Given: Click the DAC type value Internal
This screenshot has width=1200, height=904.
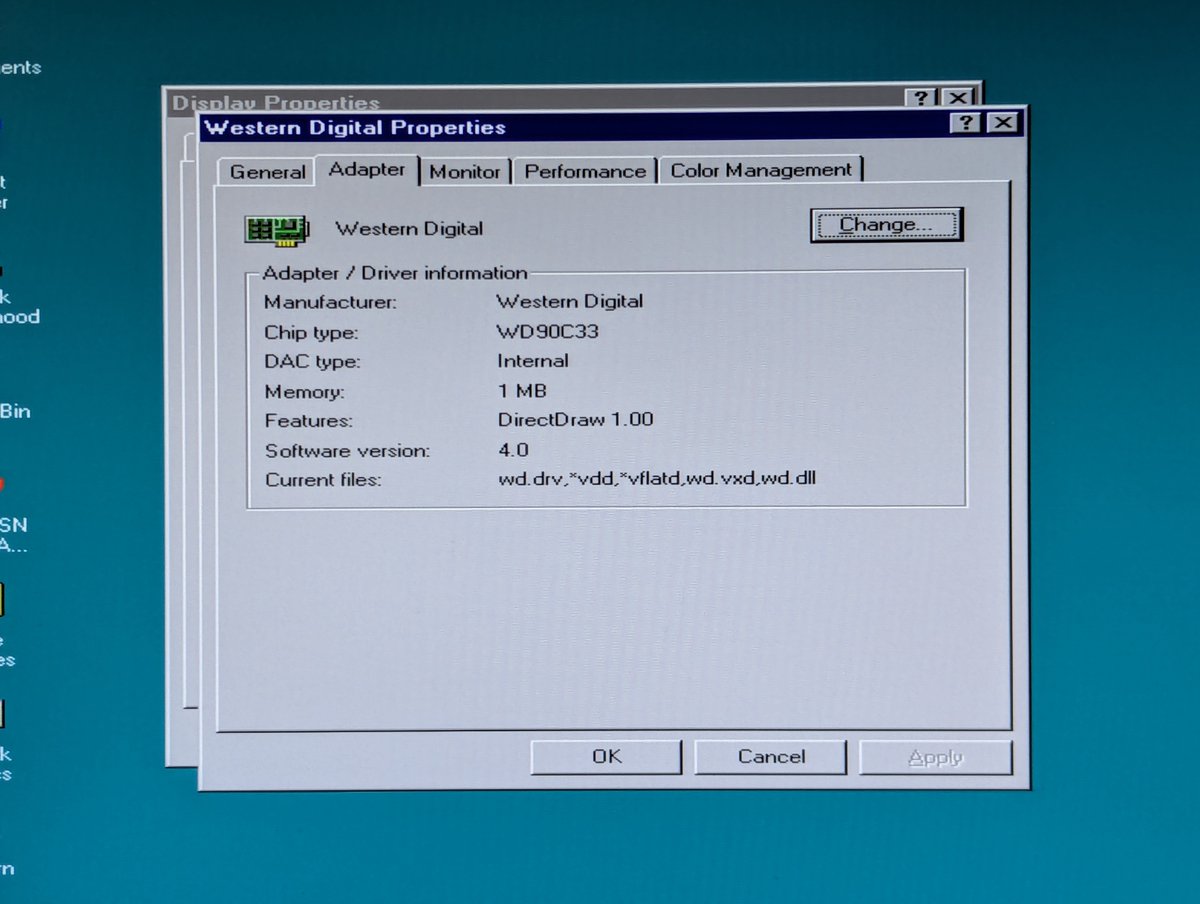Looking at the screenshot, I should pos(533,361).
